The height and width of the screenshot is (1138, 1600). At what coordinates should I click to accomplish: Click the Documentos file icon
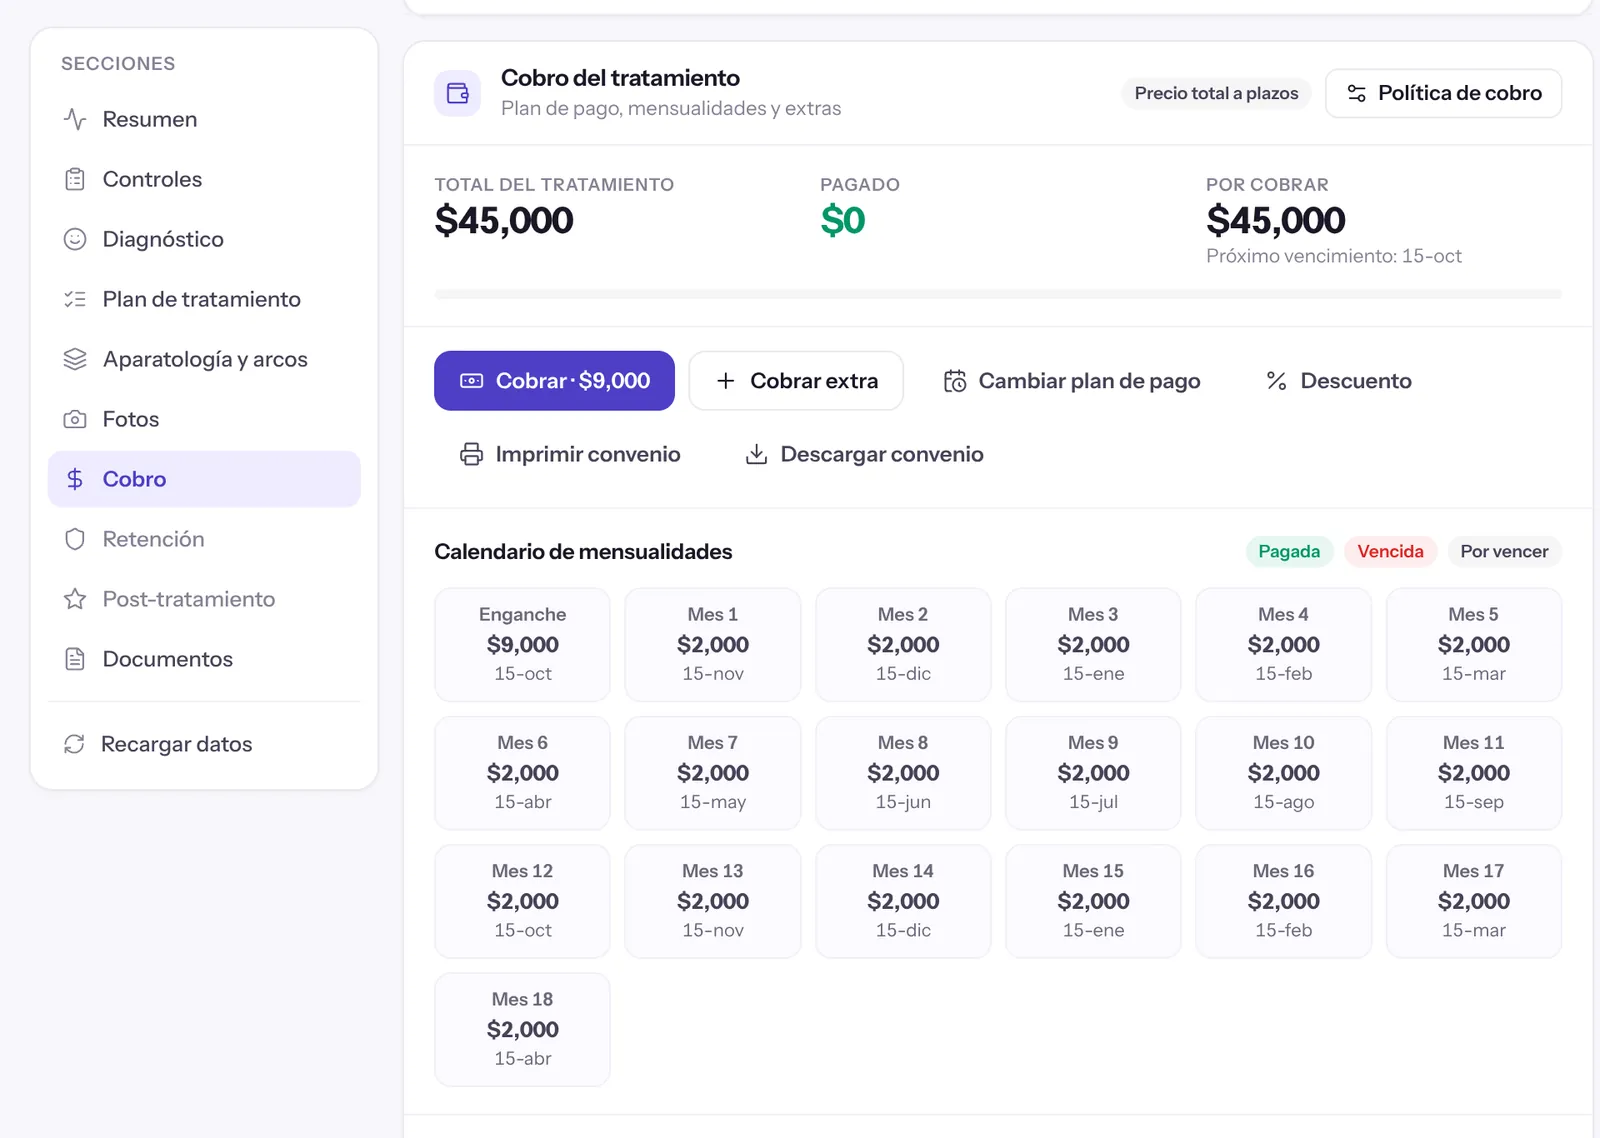[75, 659]
